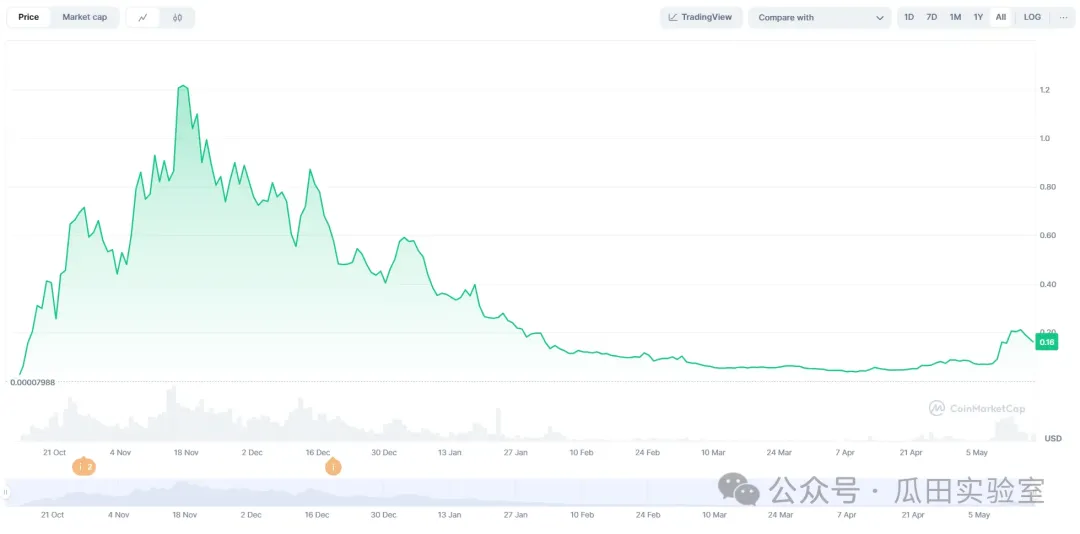Click the orange event marker near 16 Dec
Screen dimensions: 1080x534
pyautogui.click(x=333, y=467)
